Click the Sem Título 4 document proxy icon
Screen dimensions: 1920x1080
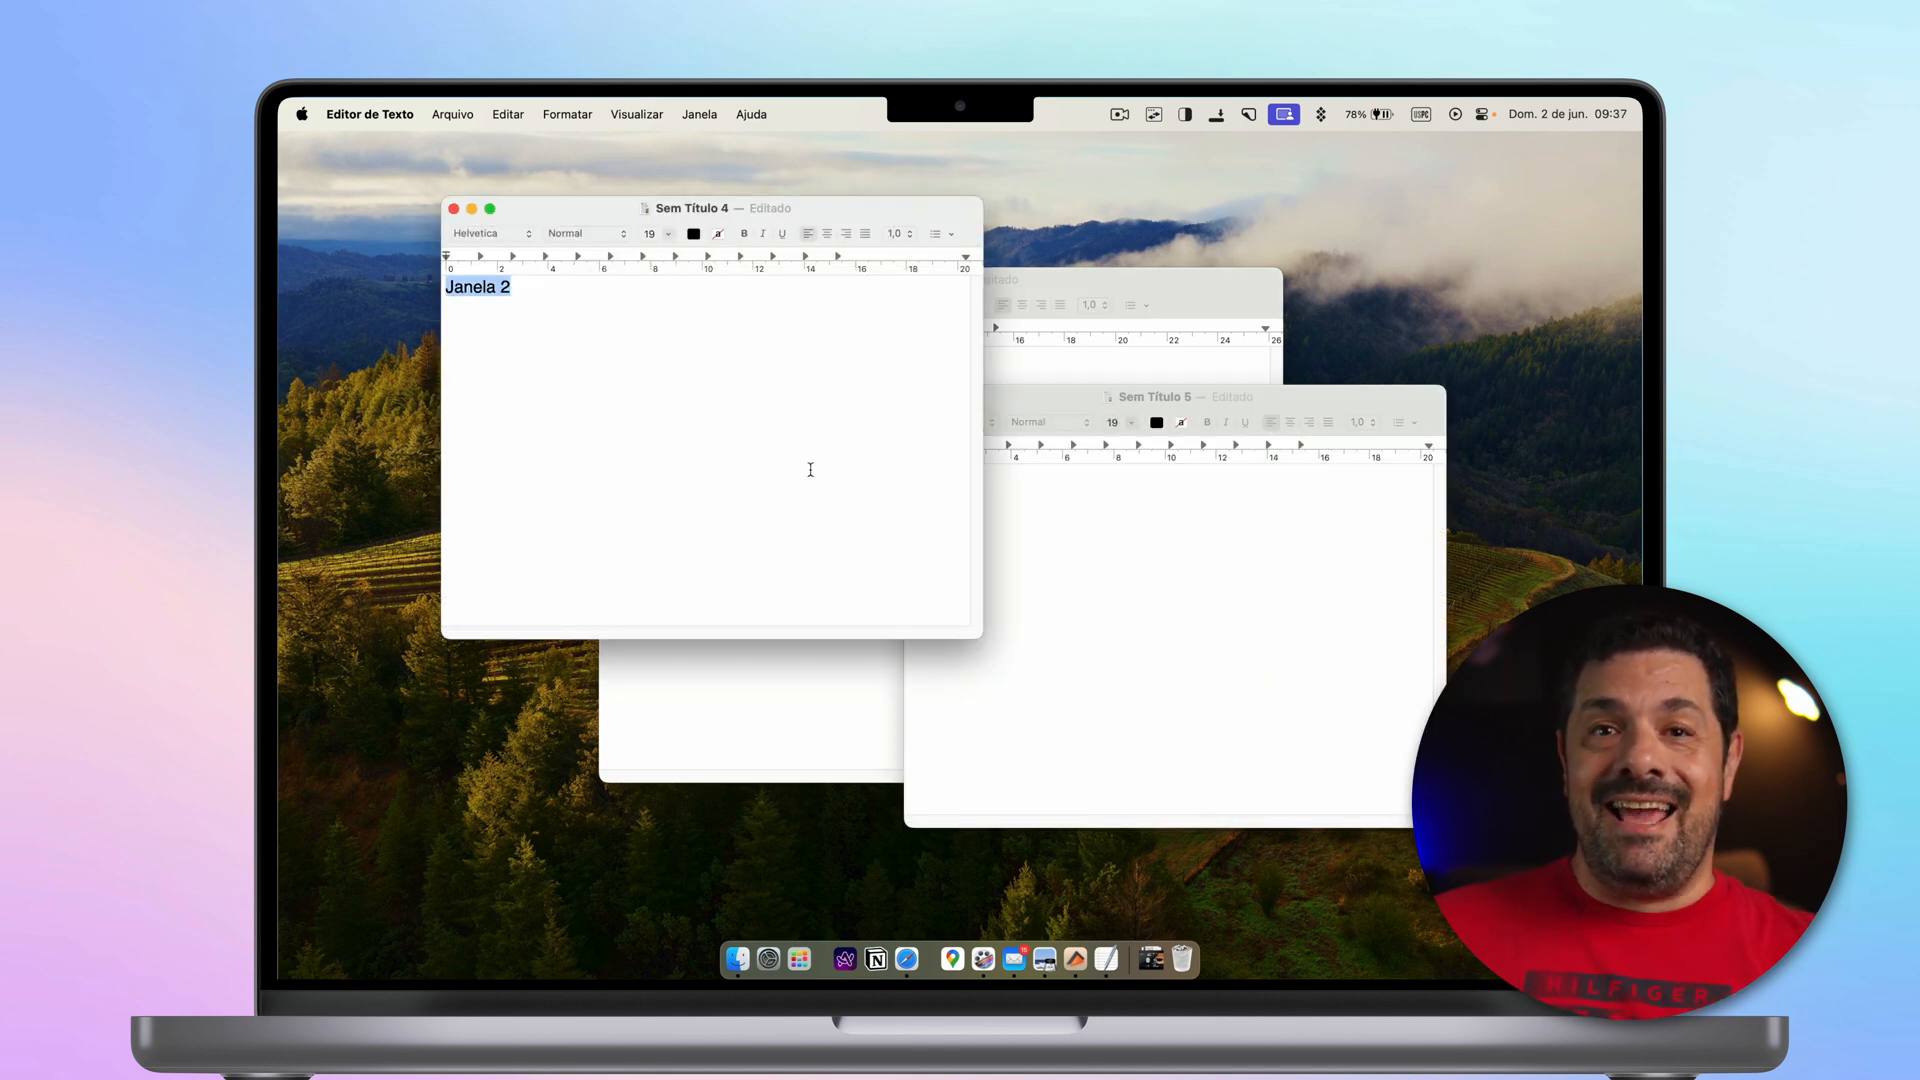645,209
